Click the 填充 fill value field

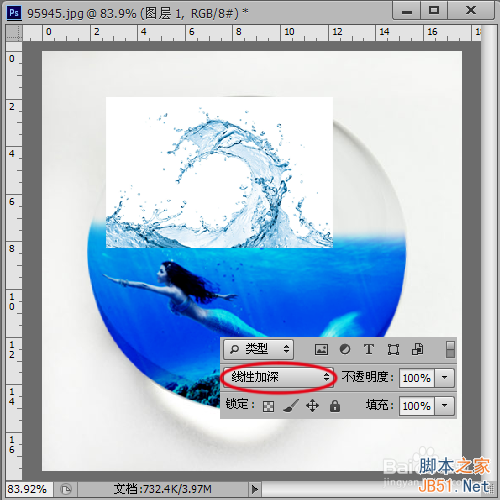(417, 406)
